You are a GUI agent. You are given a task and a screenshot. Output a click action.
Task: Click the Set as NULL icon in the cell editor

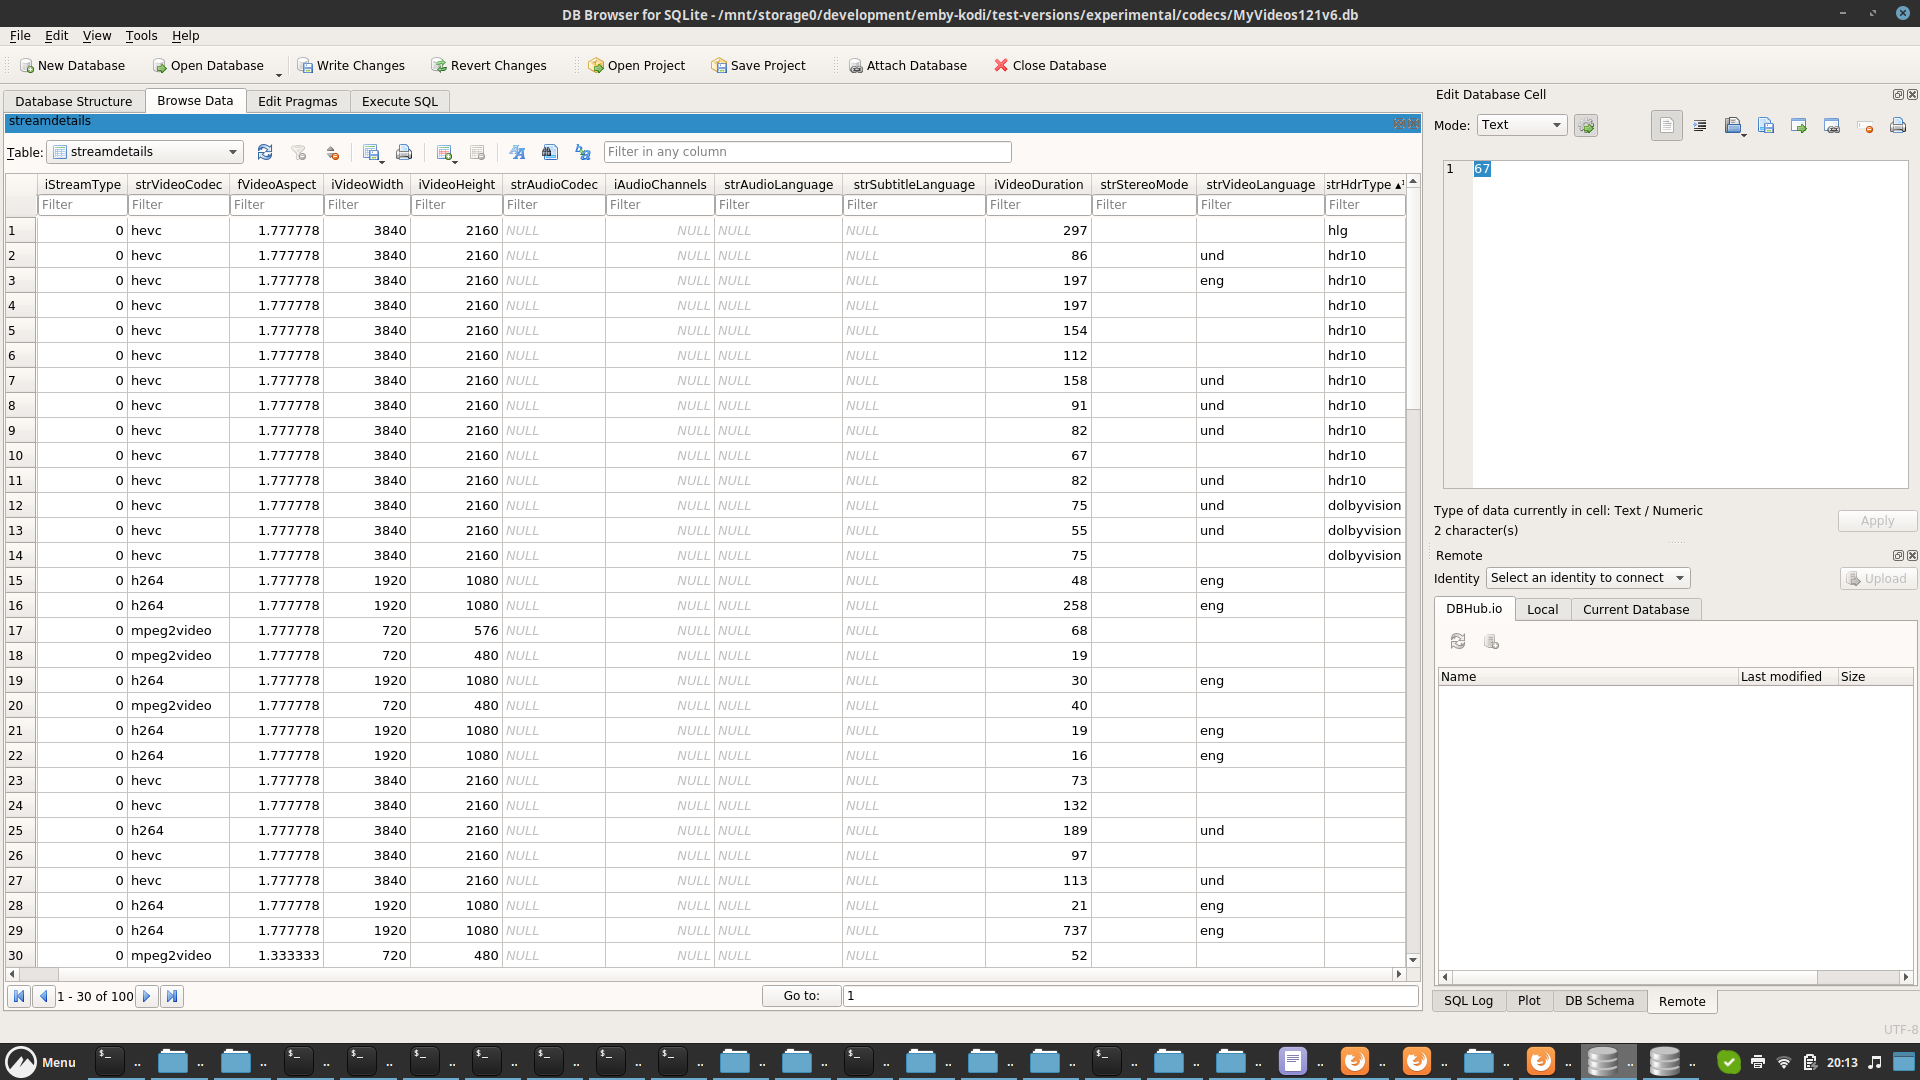pyautogui.click(x=1865, y=126)
